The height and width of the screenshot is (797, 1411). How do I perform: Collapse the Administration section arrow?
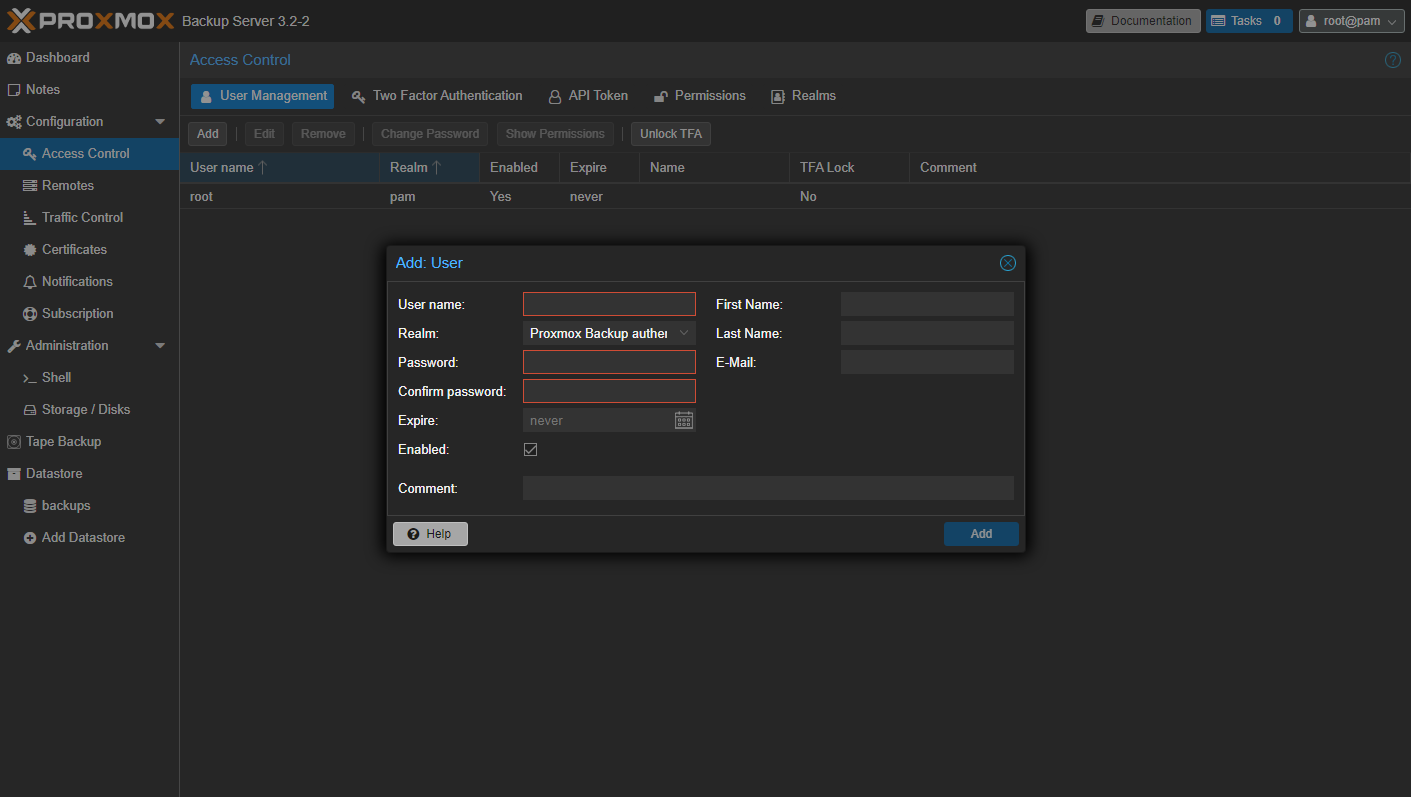pyautogui.click(x=160, y=346)
